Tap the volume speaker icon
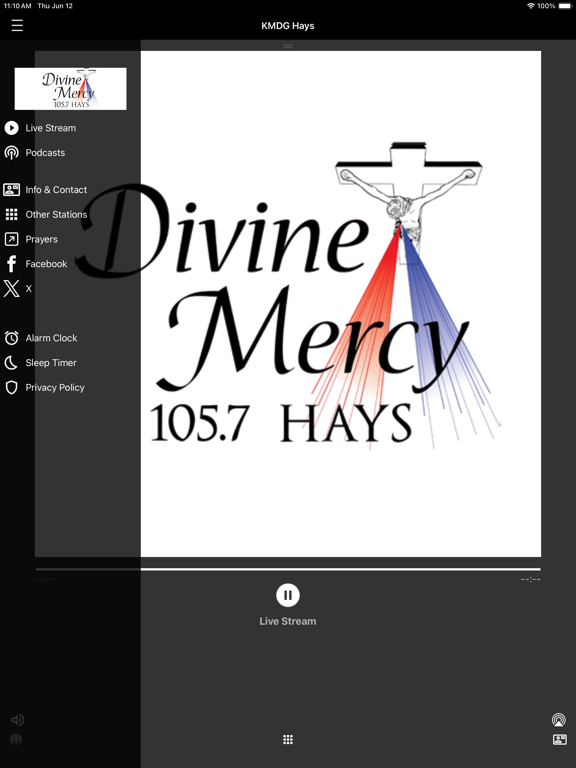 tap(17, 720)
